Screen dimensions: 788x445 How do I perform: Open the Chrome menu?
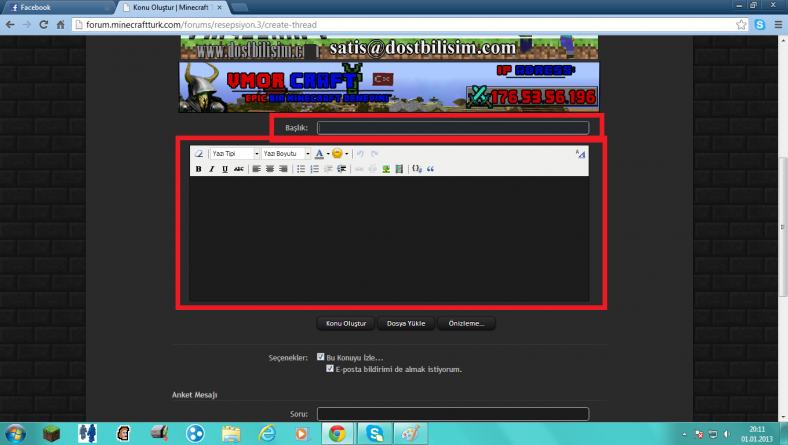click(x=778, y=25)
